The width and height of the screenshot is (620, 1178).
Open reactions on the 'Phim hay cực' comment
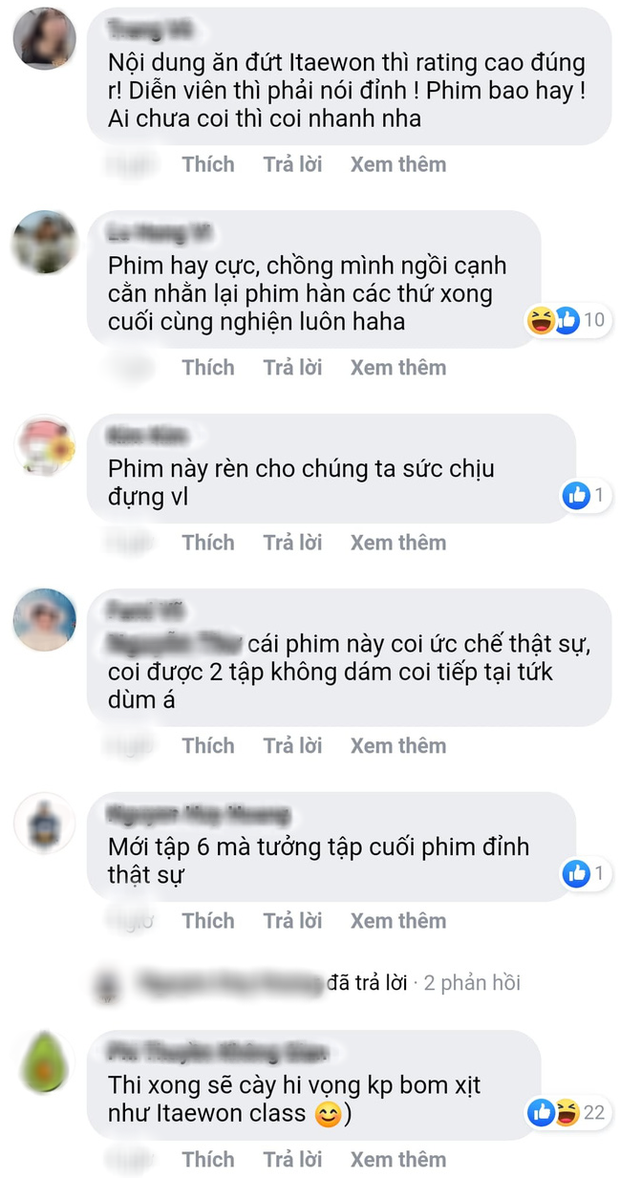coord(569,321)
